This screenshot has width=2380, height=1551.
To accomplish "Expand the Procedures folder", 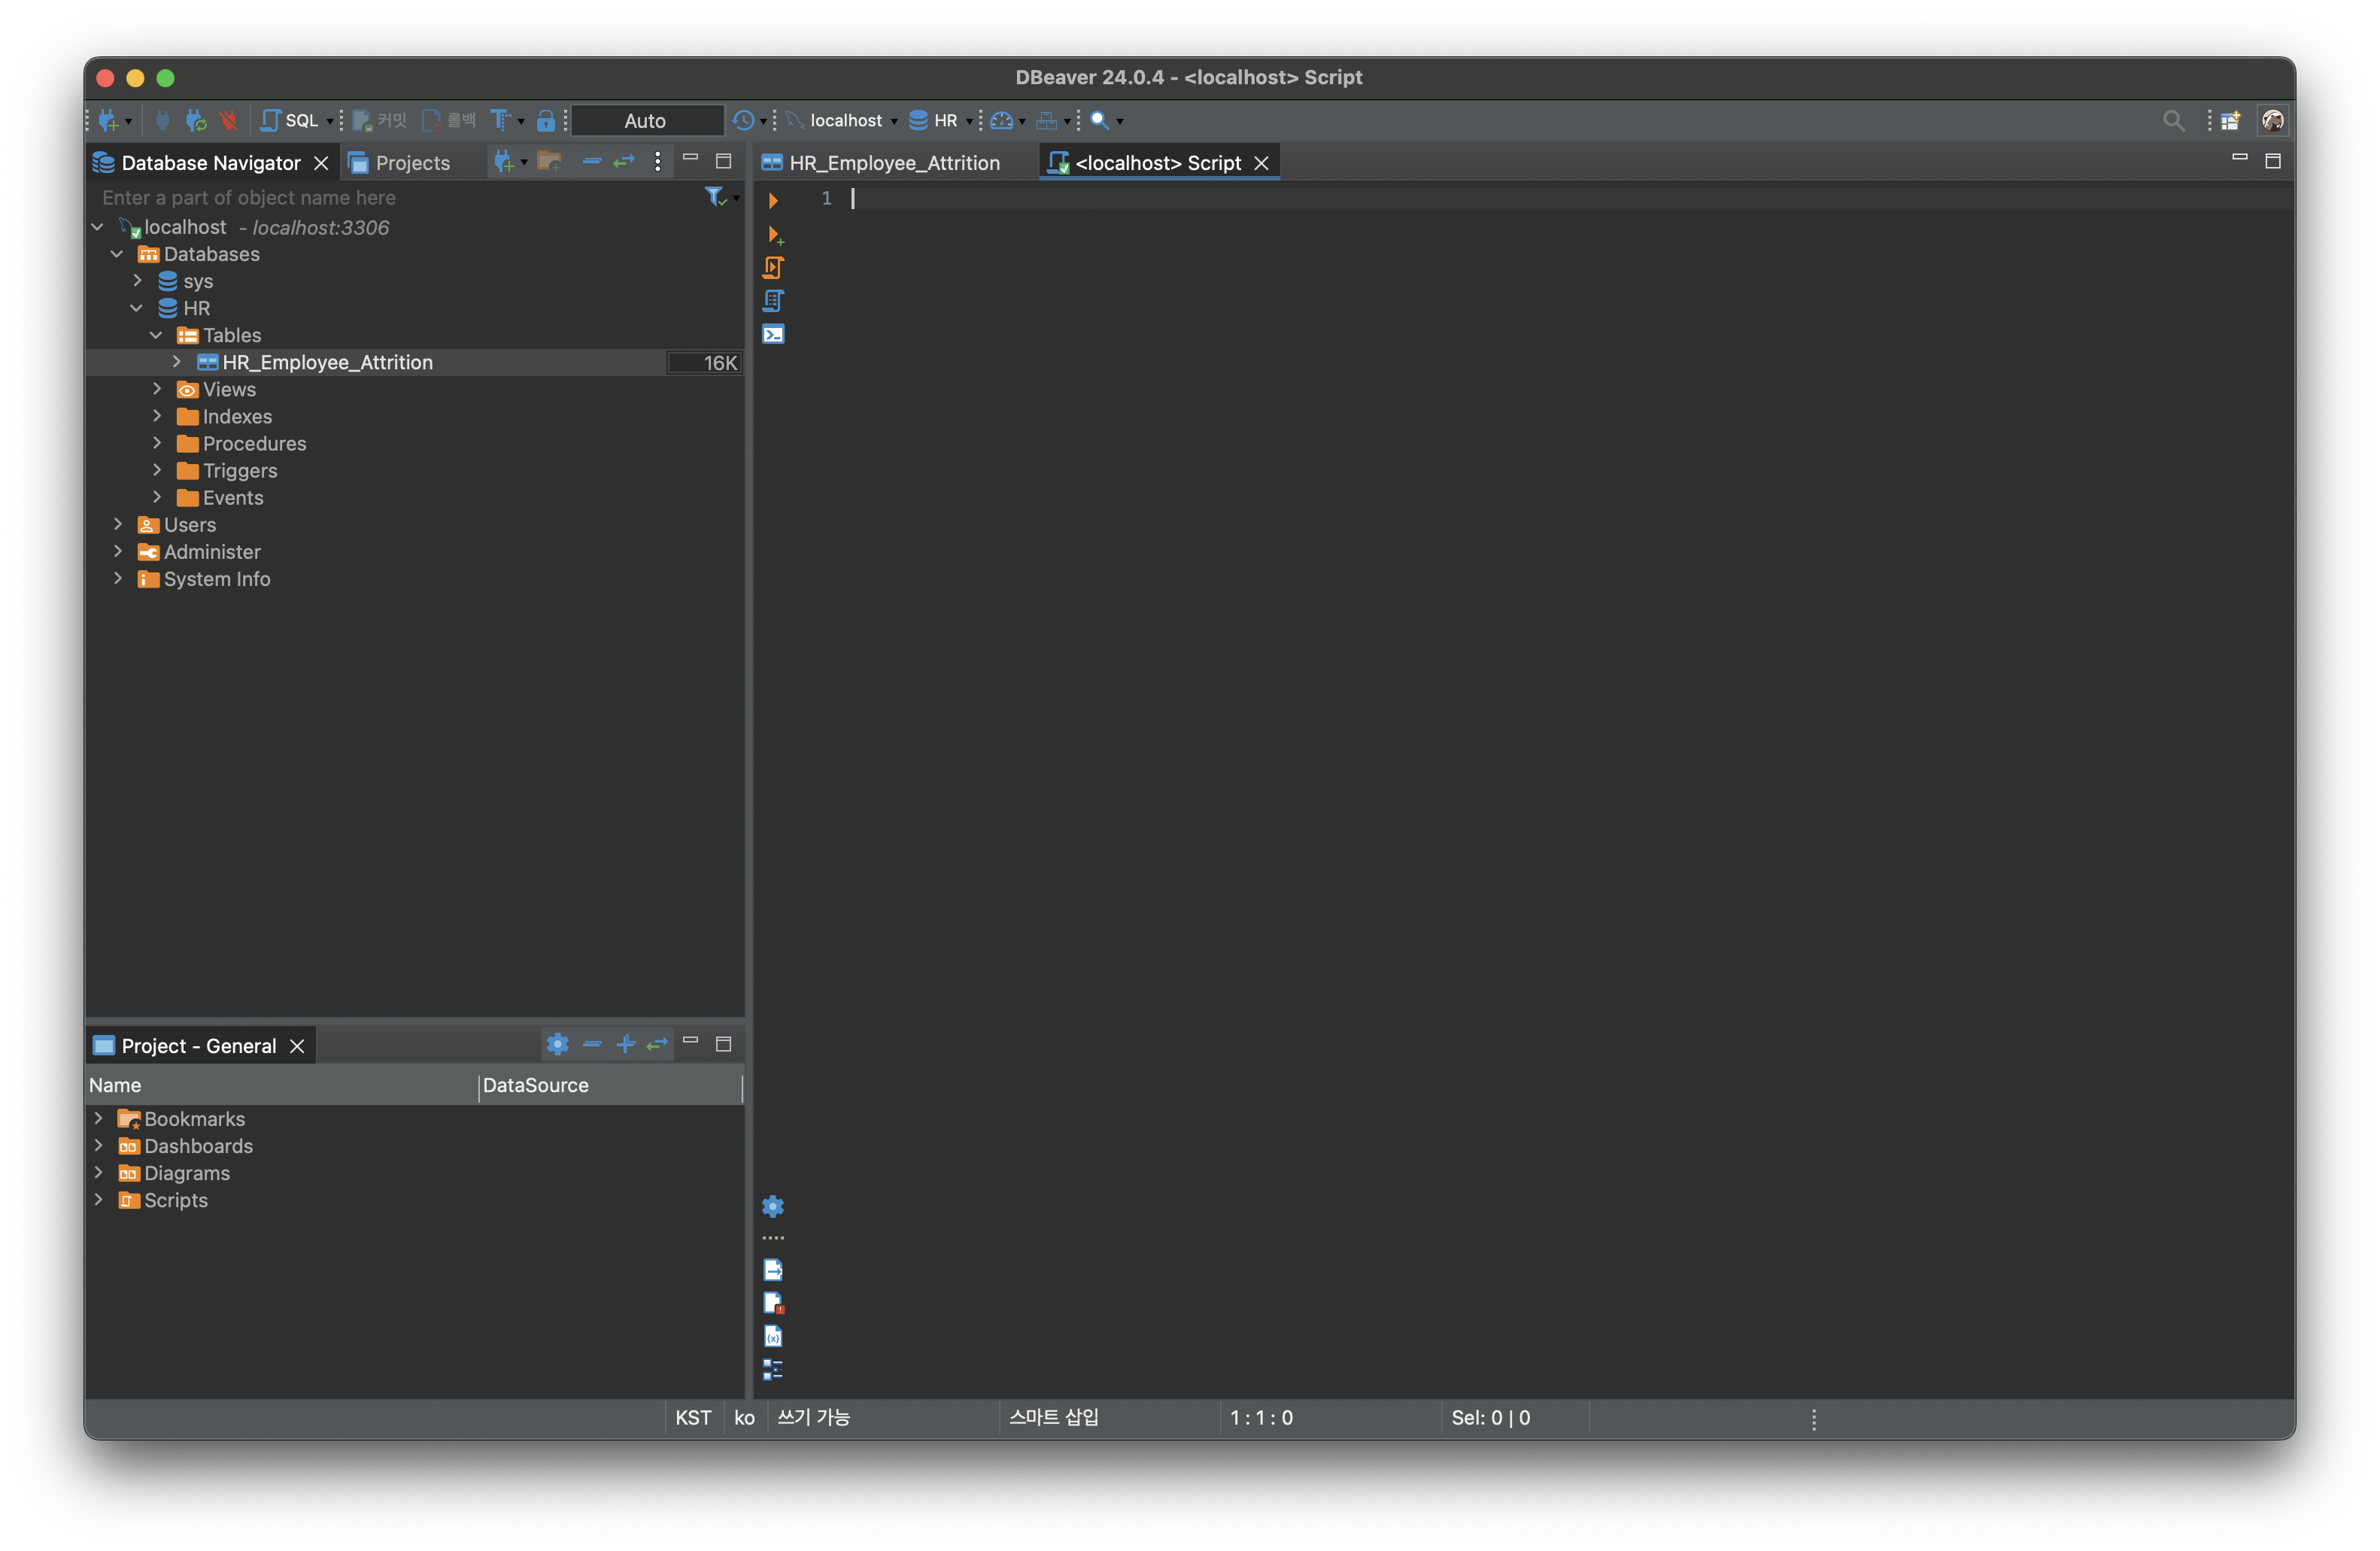I will tap(157, 443).
